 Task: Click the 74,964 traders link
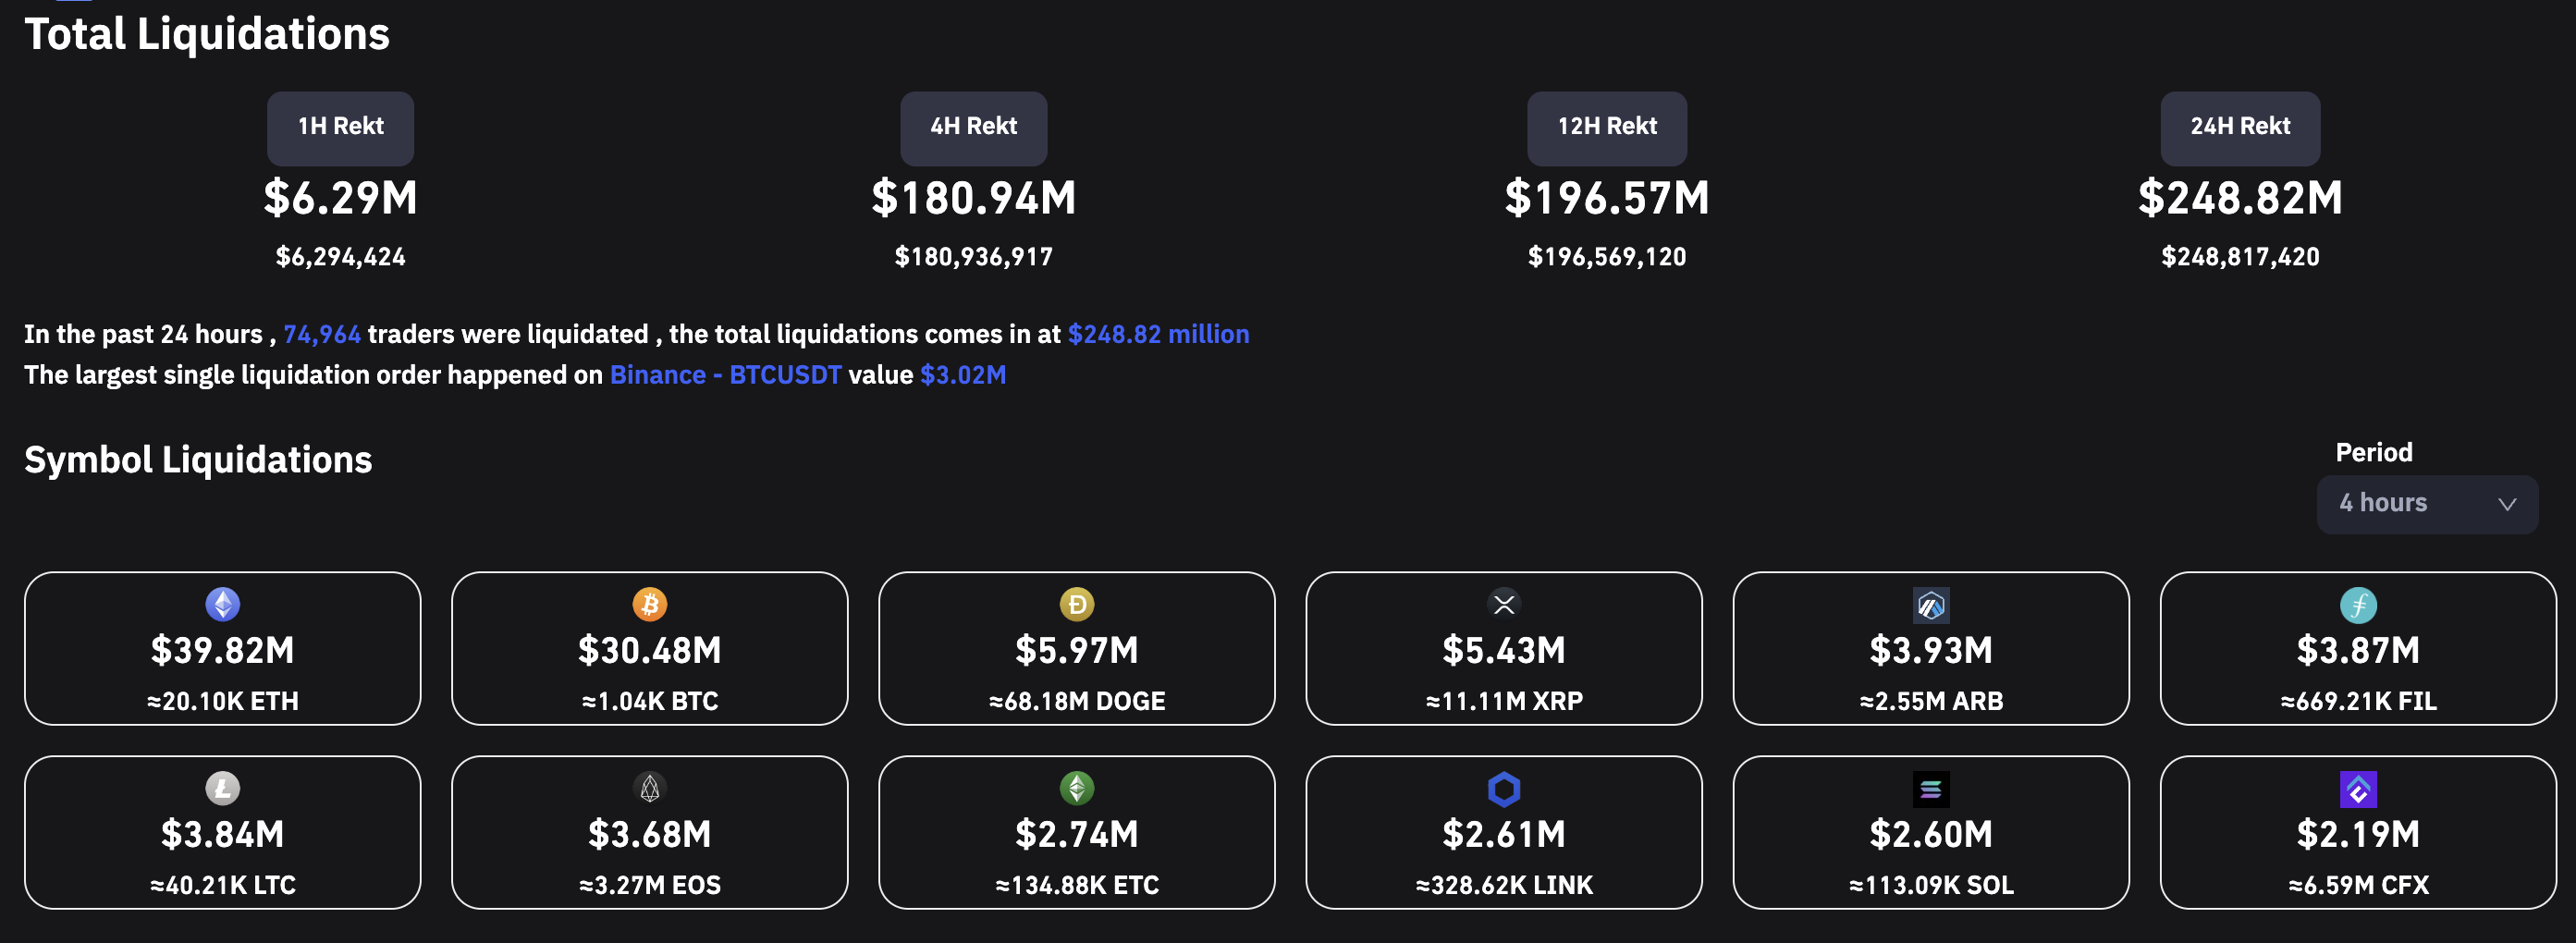(x=322, y=334)
